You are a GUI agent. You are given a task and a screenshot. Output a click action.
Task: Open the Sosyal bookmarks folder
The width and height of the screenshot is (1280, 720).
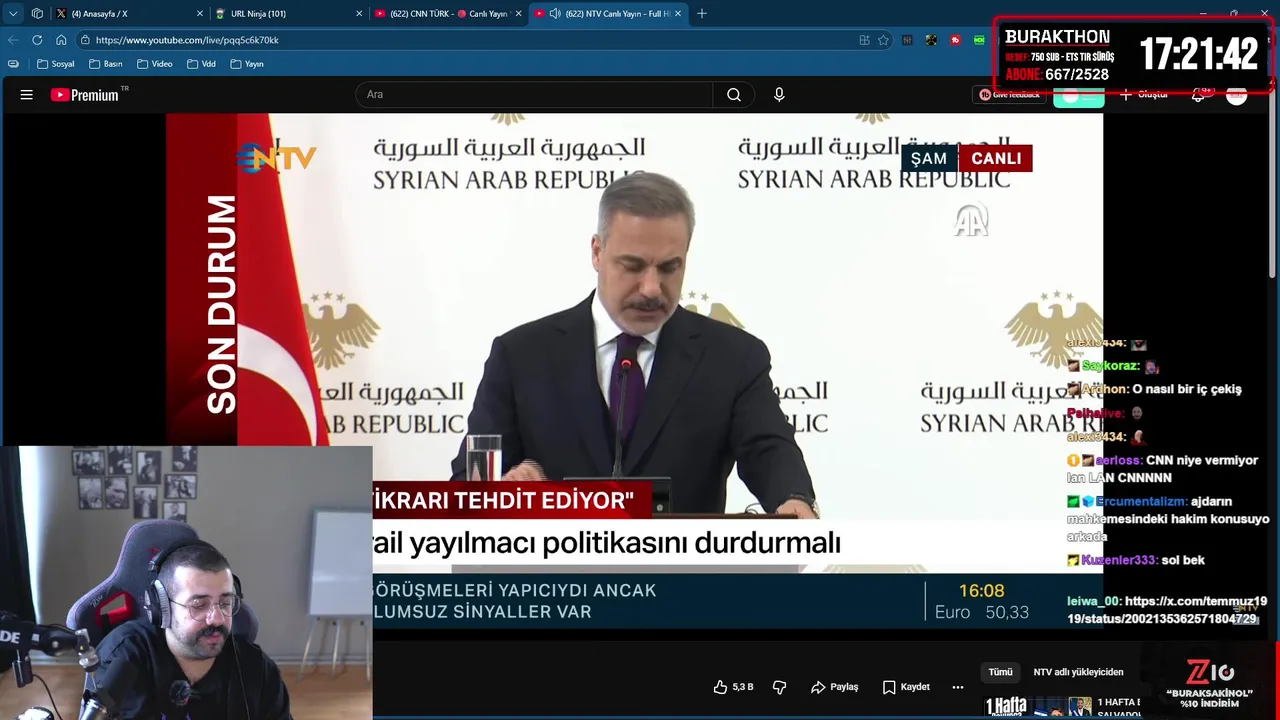[x=56, y=64]
